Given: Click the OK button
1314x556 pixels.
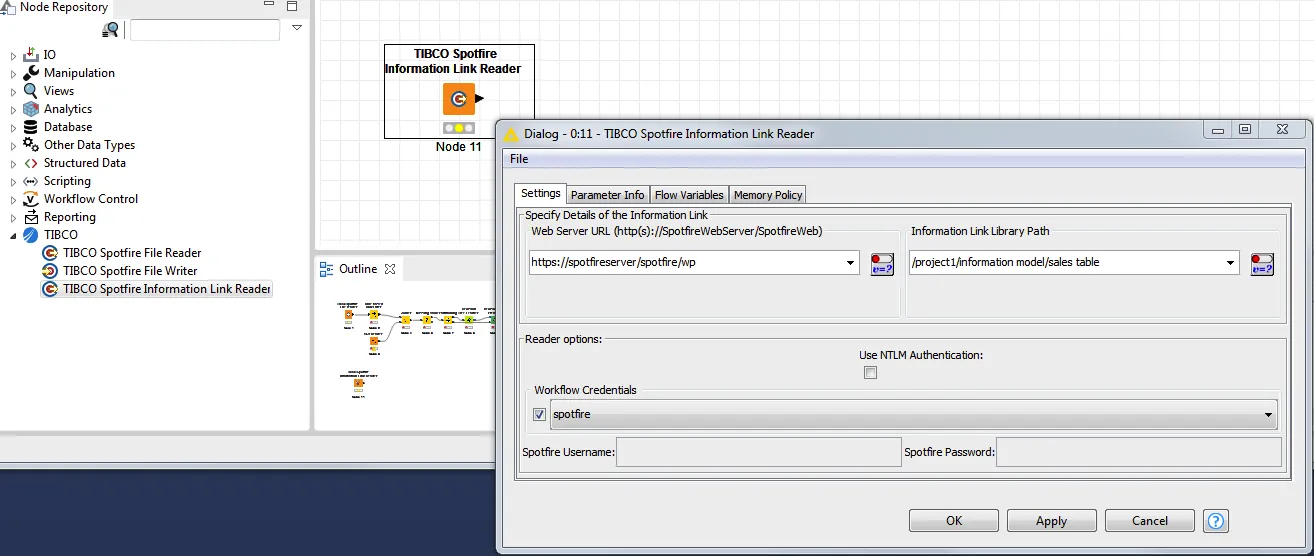Looking at the screenshot, I should click(x=954, y=521).
